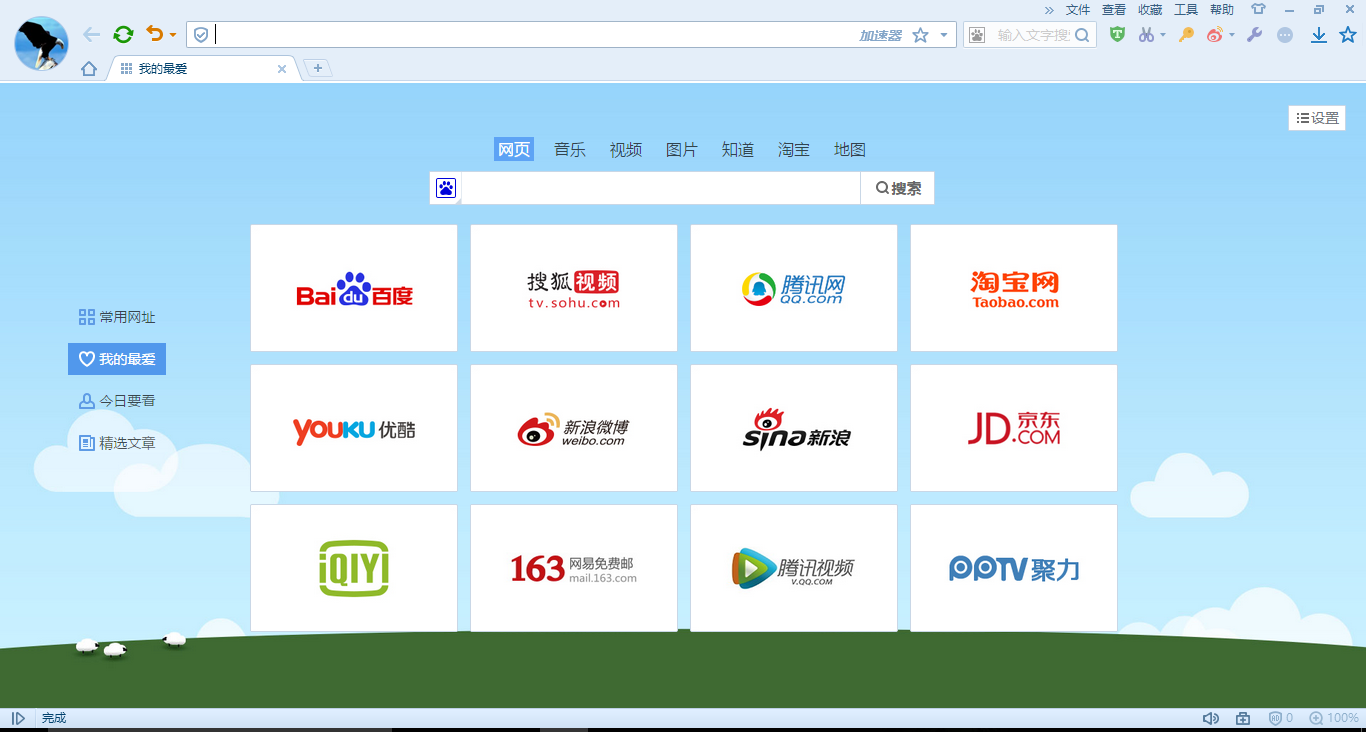Expand the address bar history dropdown
Viewport: 1366px width, 732px height.
(x=944, y=35)
